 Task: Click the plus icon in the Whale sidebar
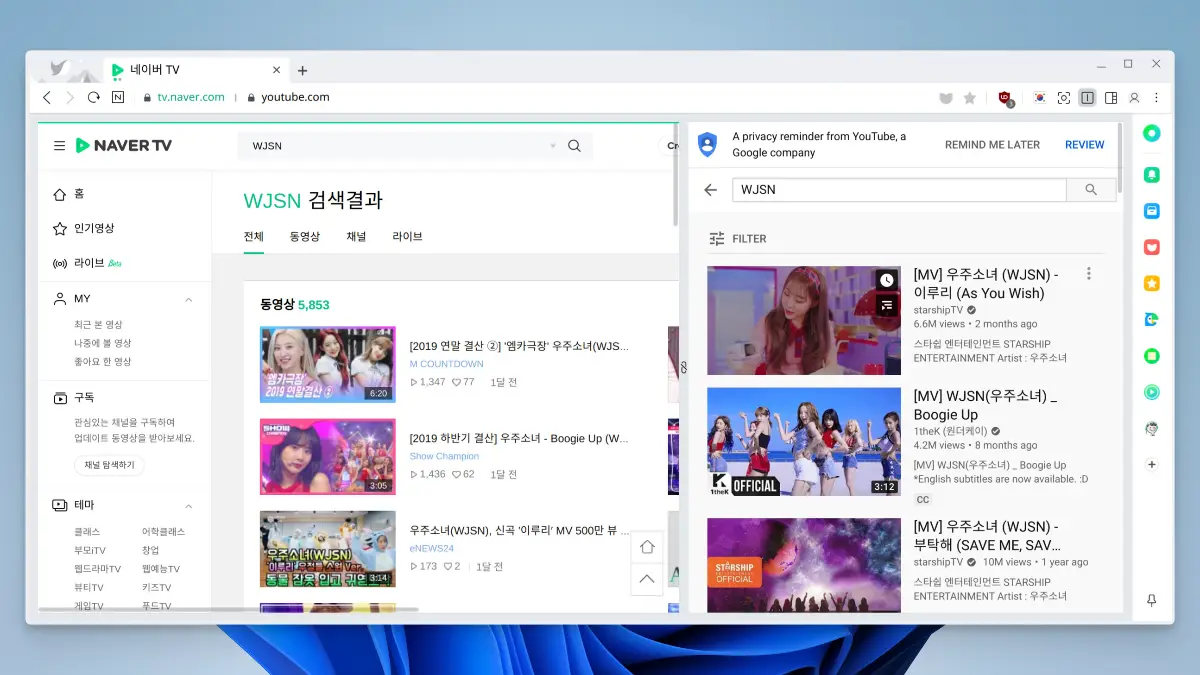[1151, 464]
